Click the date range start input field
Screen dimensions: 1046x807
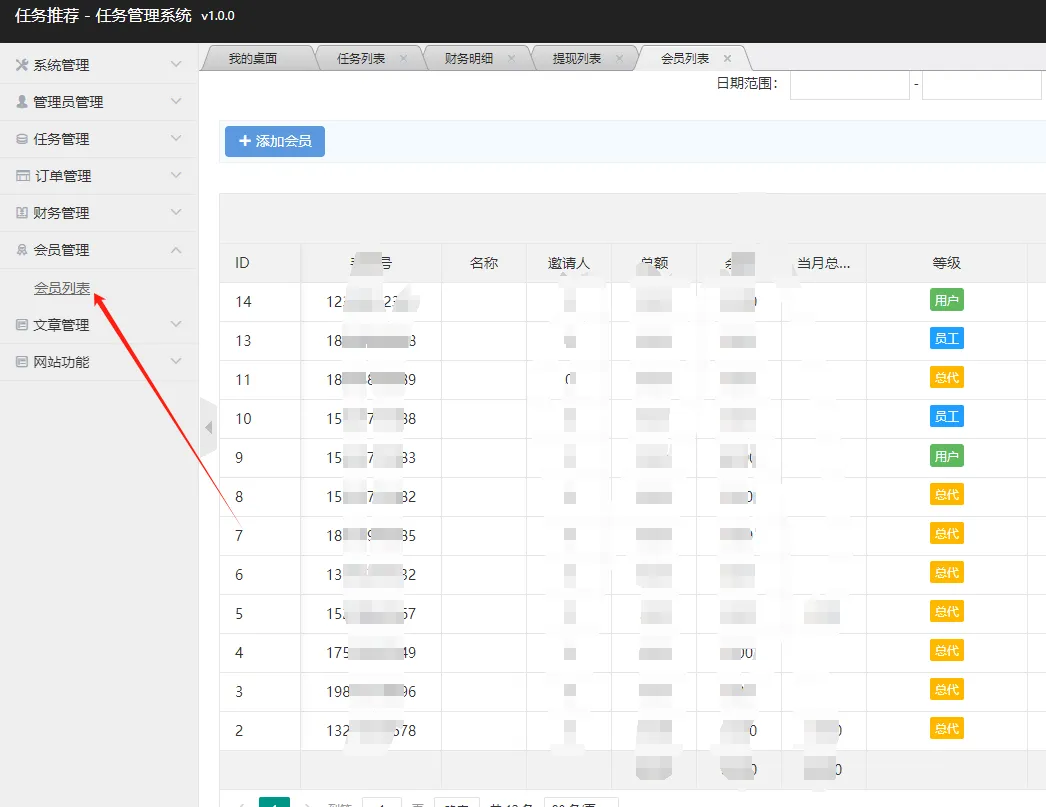[850, 85]
